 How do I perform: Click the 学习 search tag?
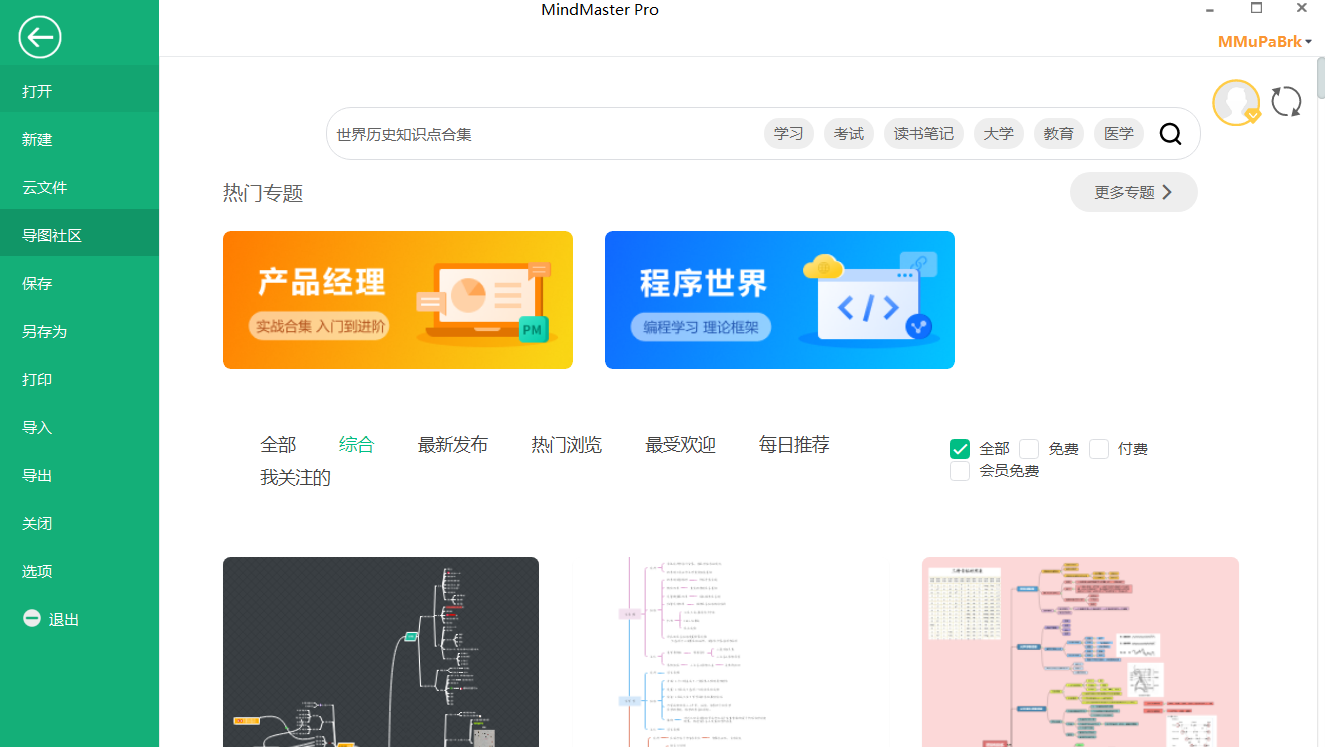tap(789, 134)
